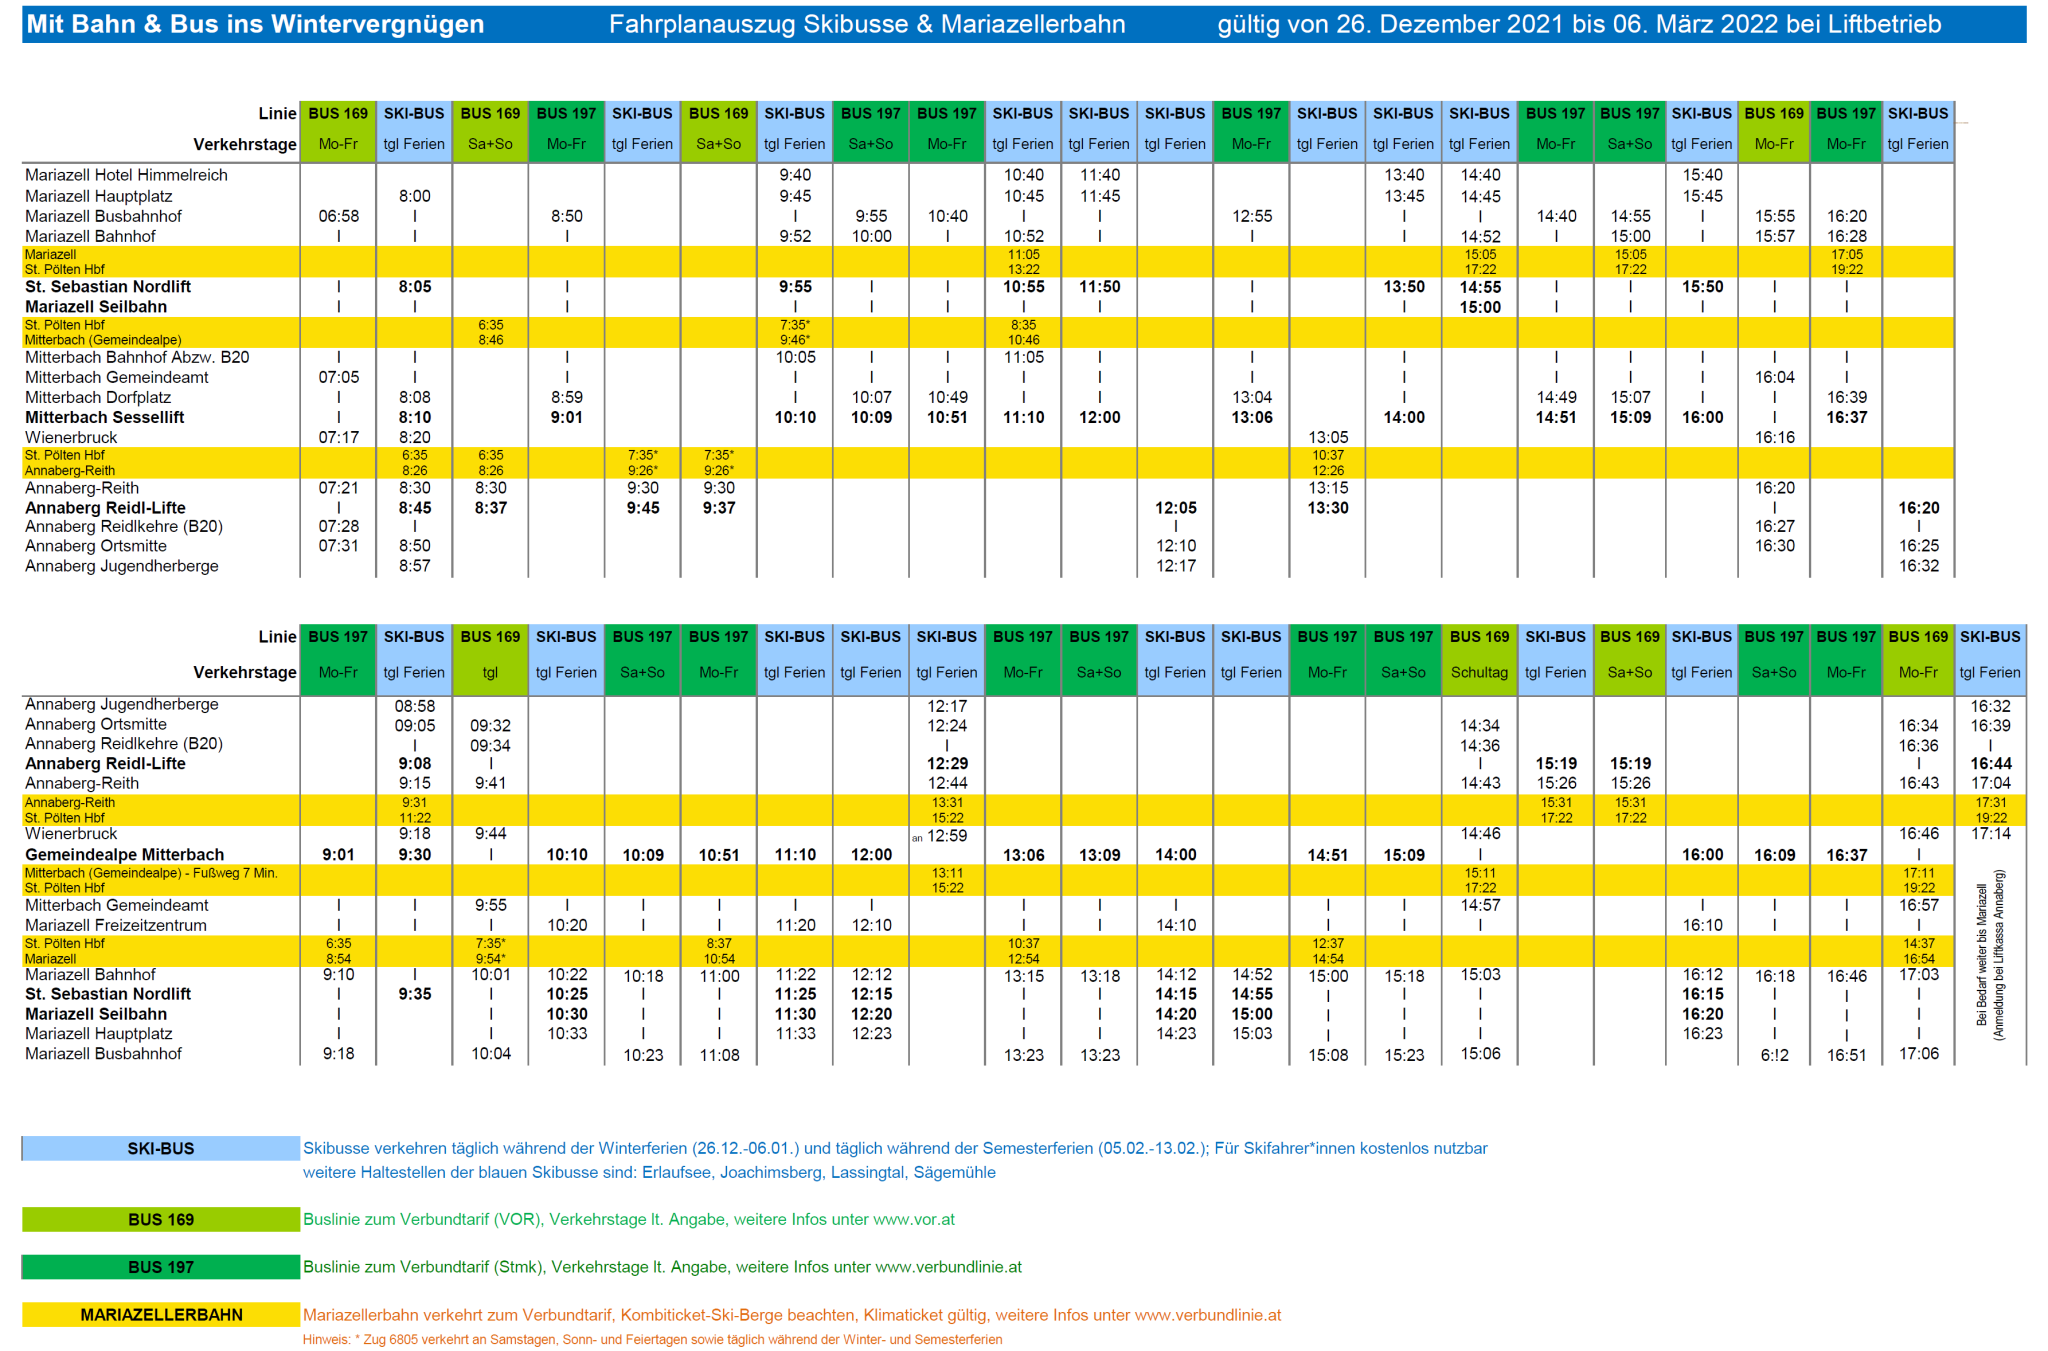
Task: Click the time "16:27" at Annaberg Reidlkehre
Action: coord(1775,526)
